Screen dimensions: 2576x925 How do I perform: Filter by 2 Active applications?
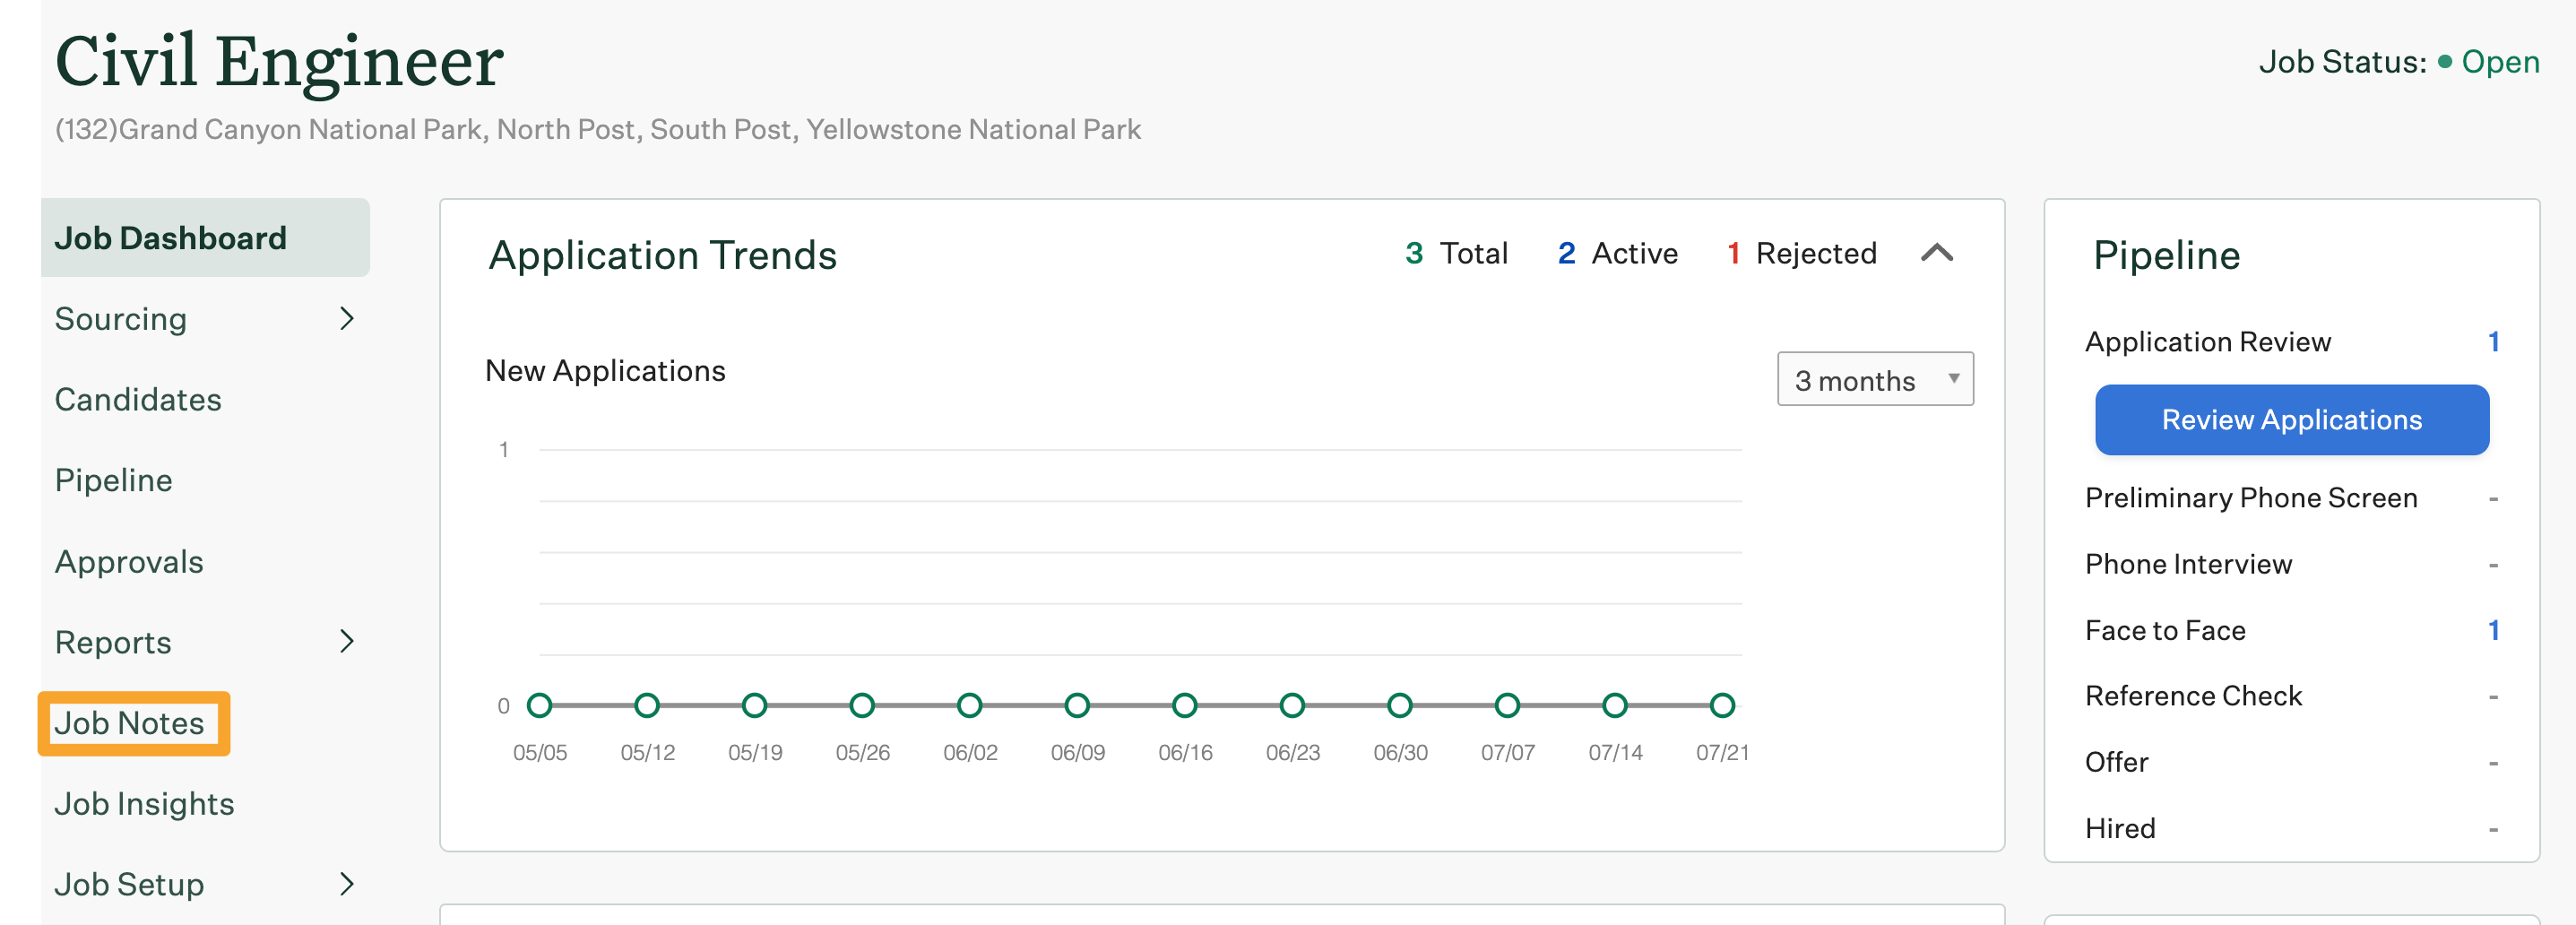tap(1617, 254)
